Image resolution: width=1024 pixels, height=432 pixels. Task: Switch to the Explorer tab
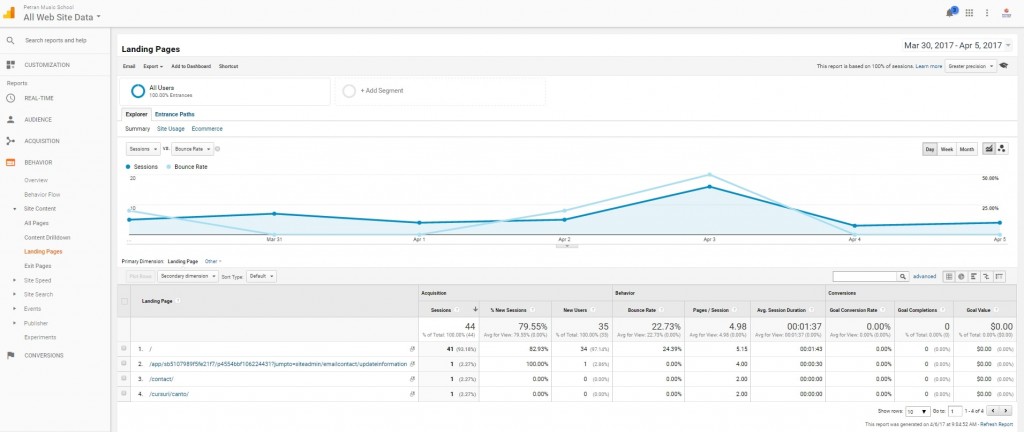point(136,114)
